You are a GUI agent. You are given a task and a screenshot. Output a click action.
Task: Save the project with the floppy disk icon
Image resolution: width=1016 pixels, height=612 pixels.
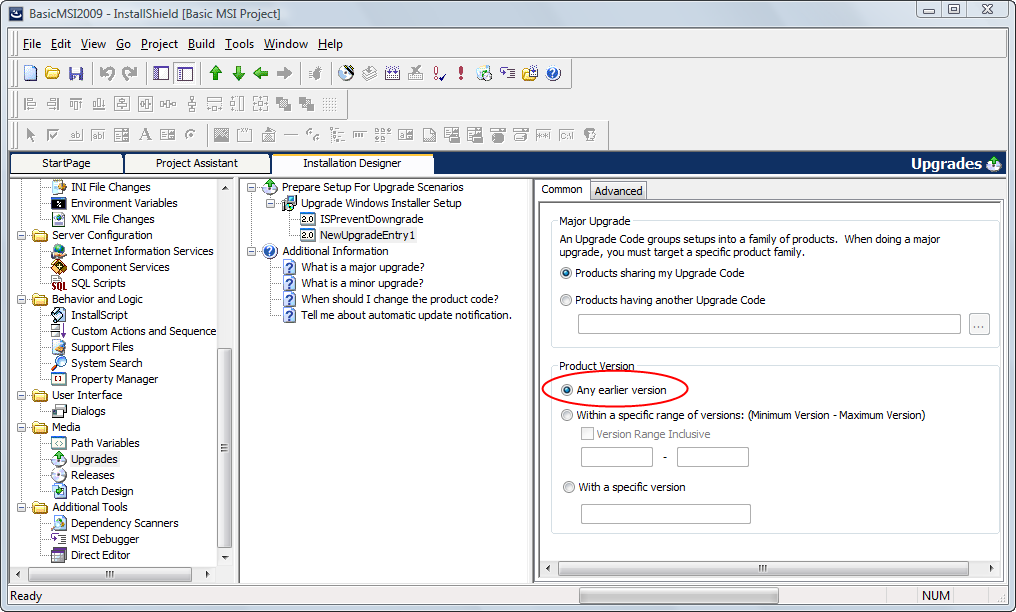[x=76, y=73]
